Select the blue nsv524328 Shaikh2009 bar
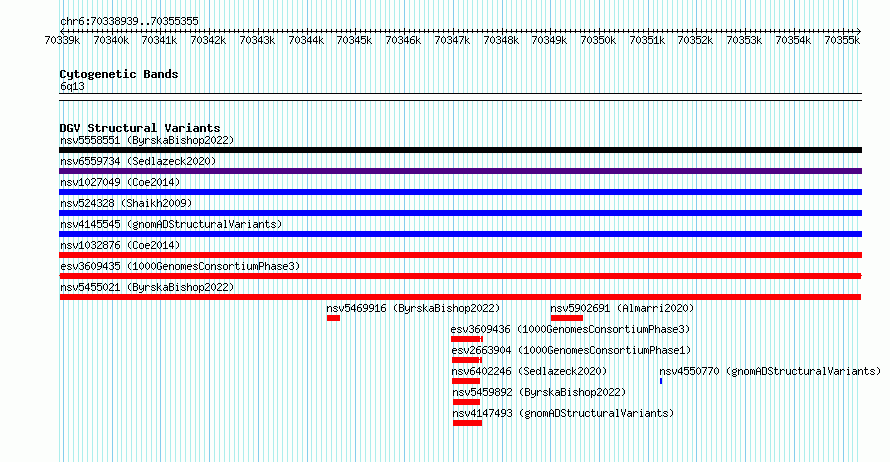 click(x=460, y=213)
